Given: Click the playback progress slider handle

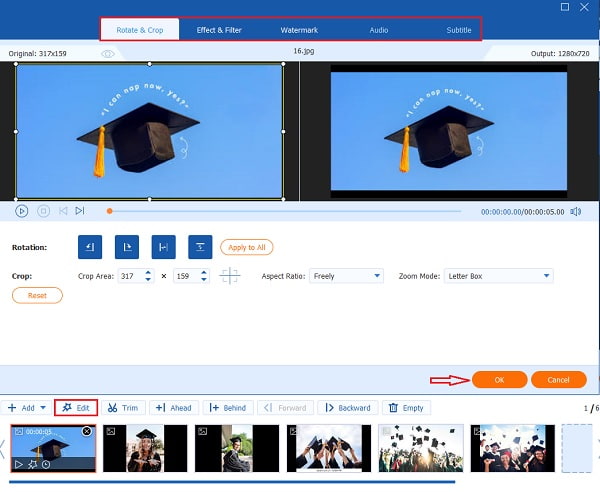Looking at the screenshot, I should [x=109, y=211].
